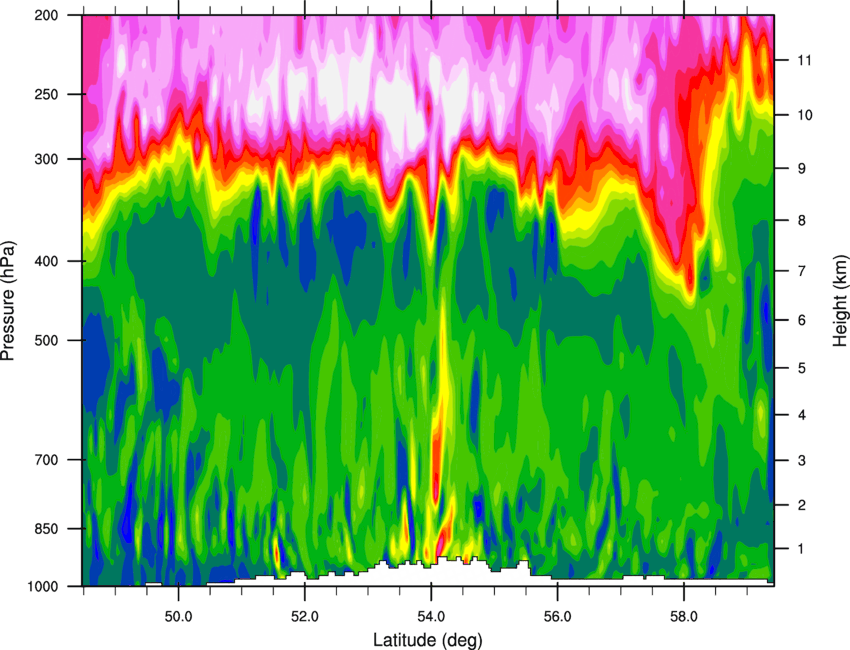Click the '50.0' latitude label
This screenshot has height=650, width=850.
point(178,616)
